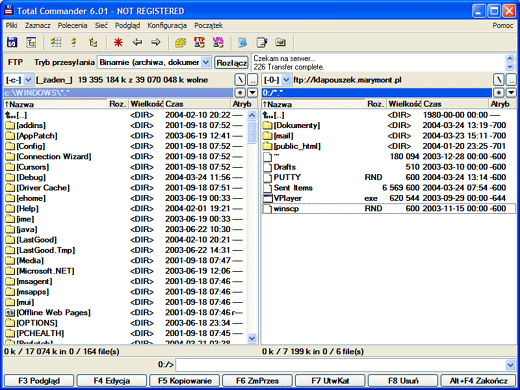Open the Konfiguracja menu
The image size is (520, 390).
(x=167, y=25)
